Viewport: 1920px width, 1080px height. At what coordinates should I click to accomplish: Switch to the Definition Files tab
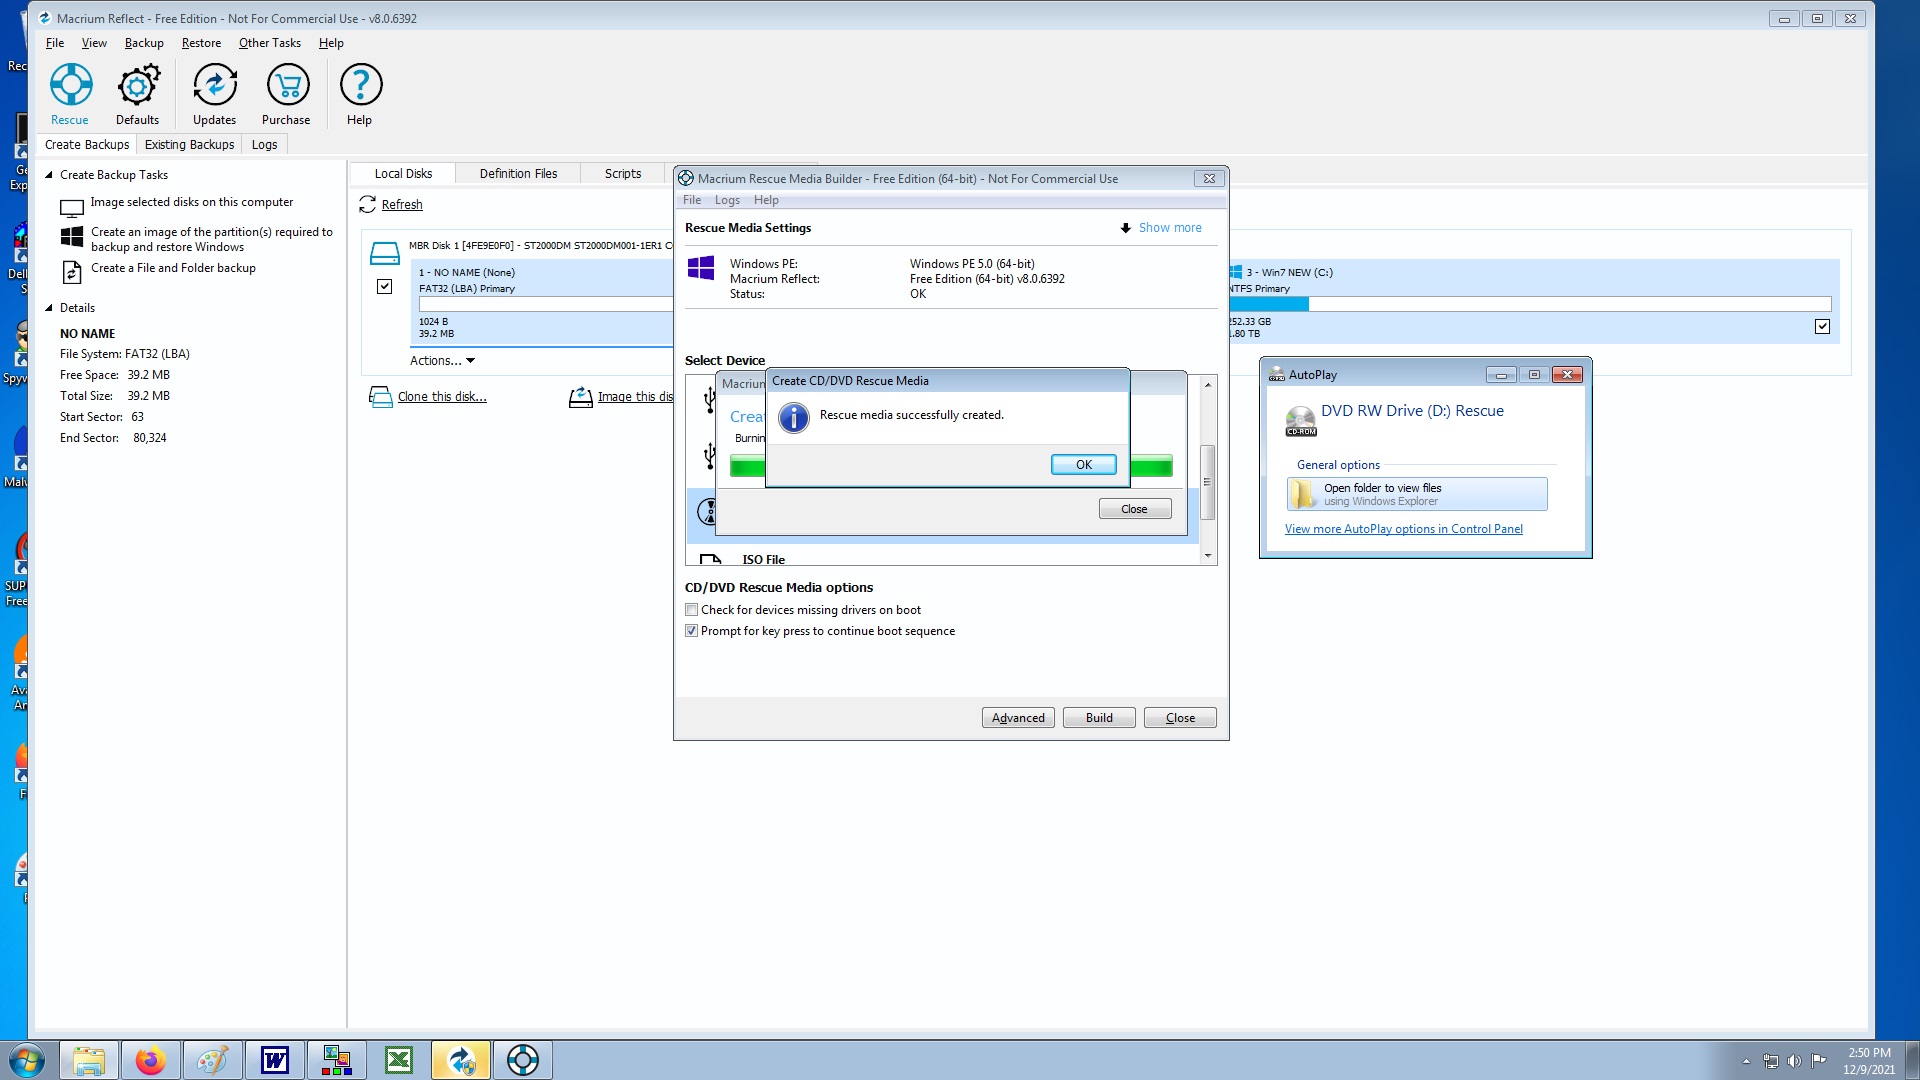point(518,174)
